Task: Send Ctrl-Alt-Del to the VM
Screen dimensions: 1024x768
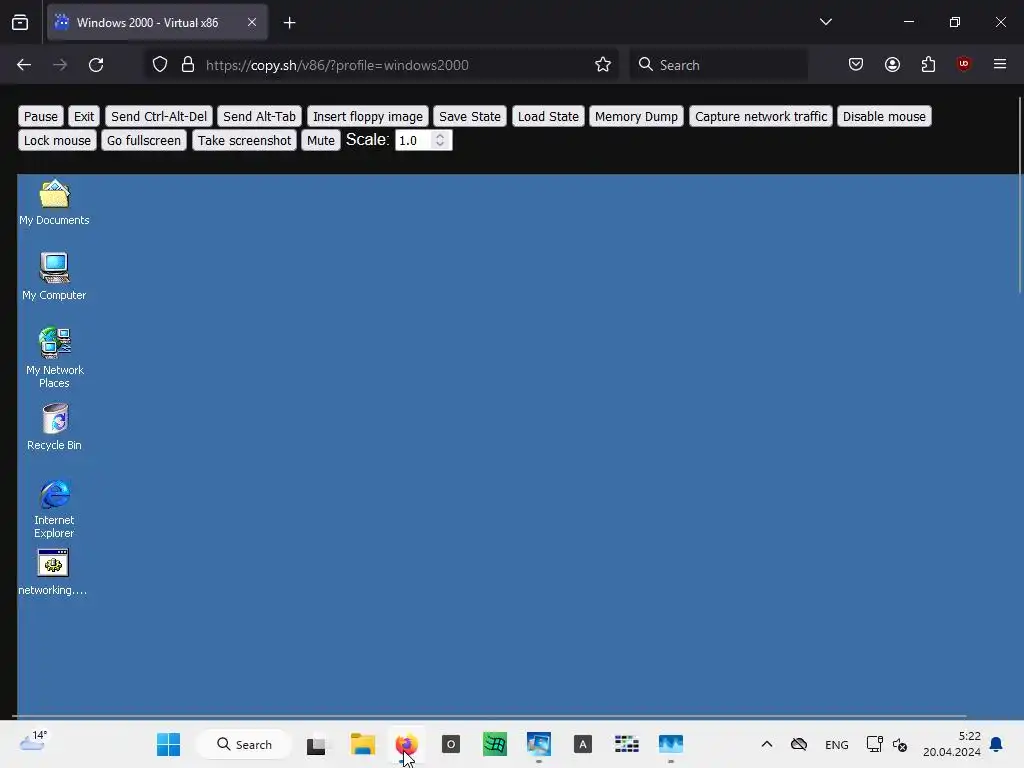Action: [159, 116]
